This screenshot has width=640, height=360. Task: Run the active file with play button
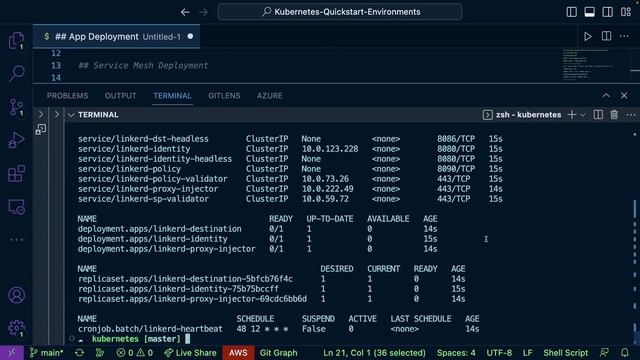point(588,36)
